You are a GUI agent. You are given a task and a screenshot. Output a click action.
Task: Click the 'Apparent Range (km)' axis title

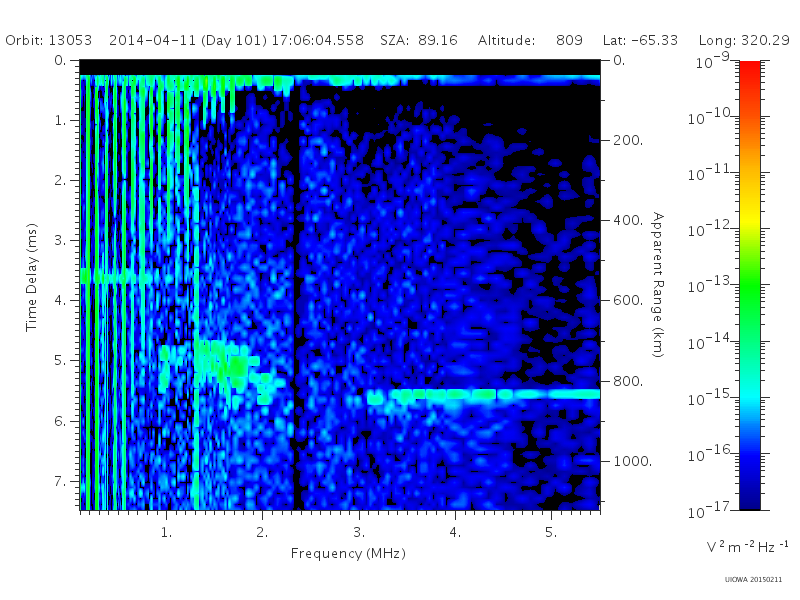point(658,285)
